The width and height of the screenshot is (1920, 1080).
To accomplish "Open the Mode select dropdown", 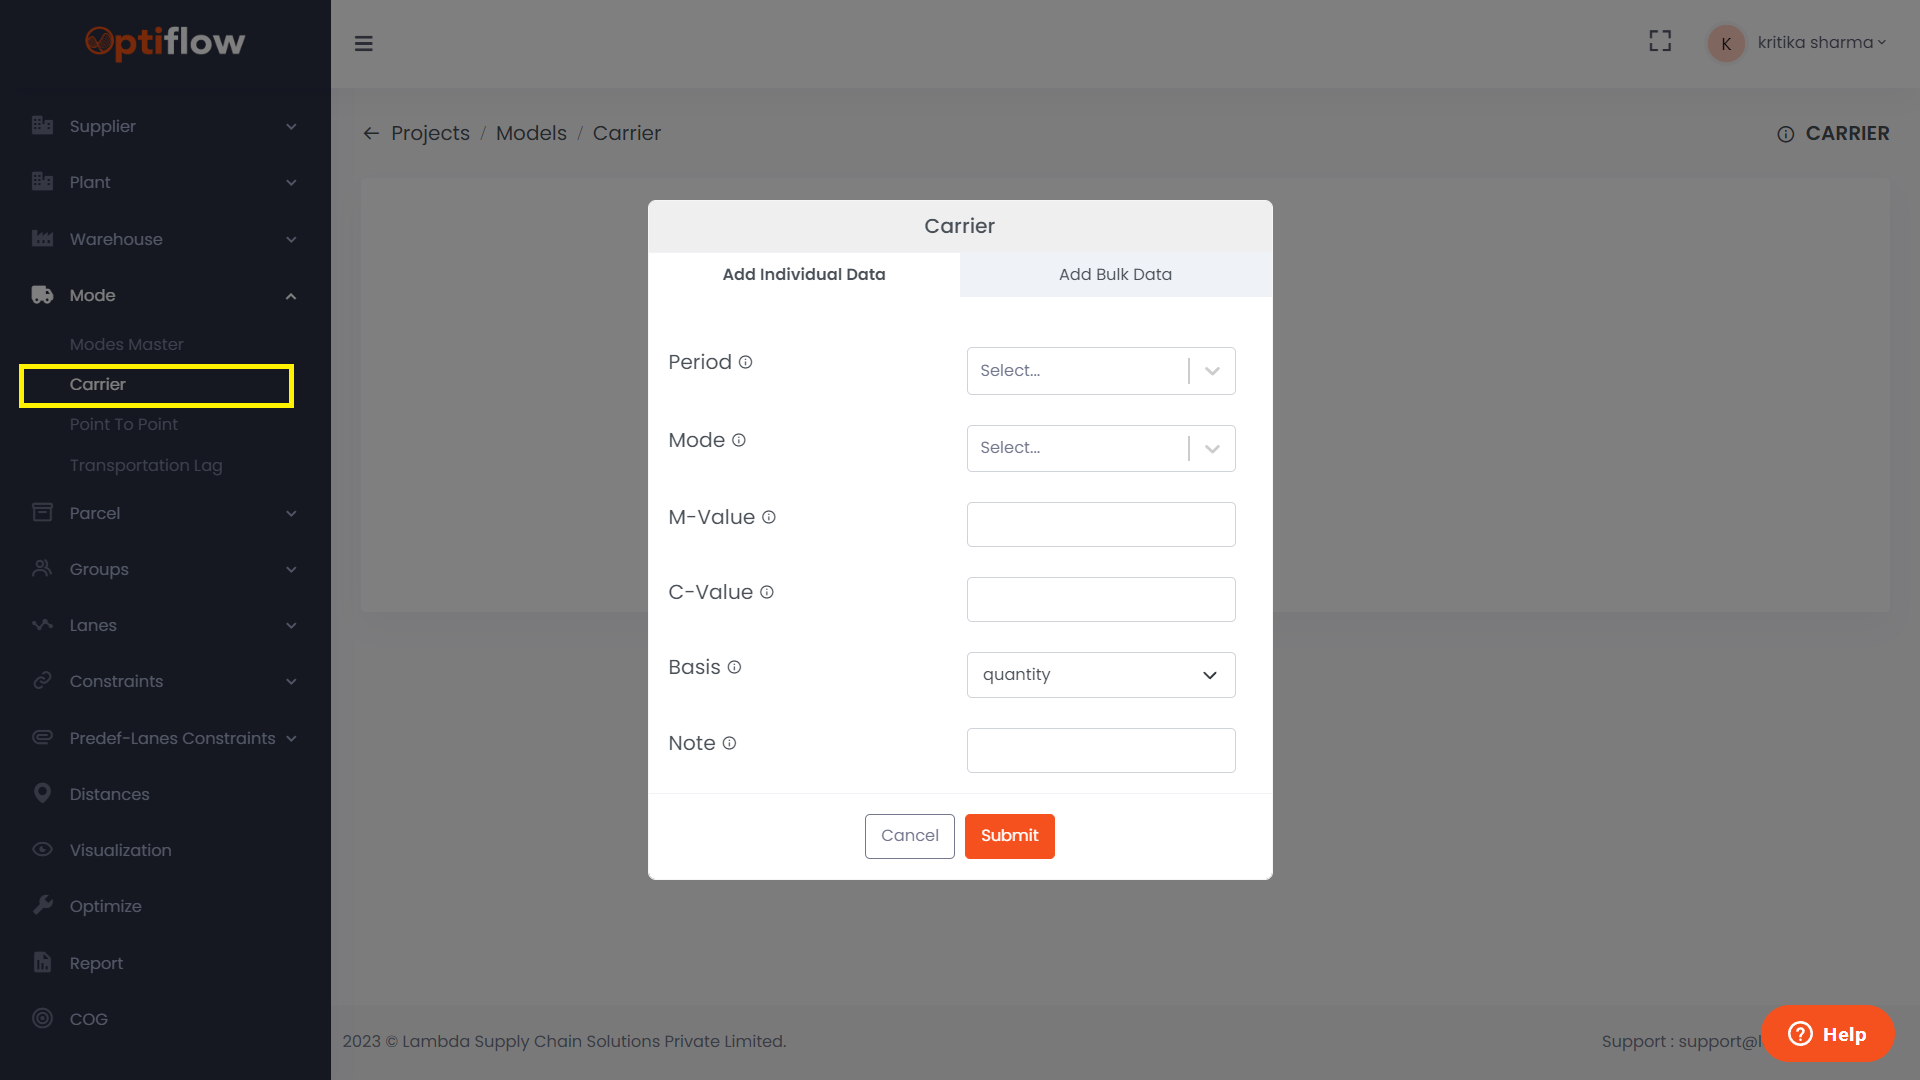I will [1100, 448].
